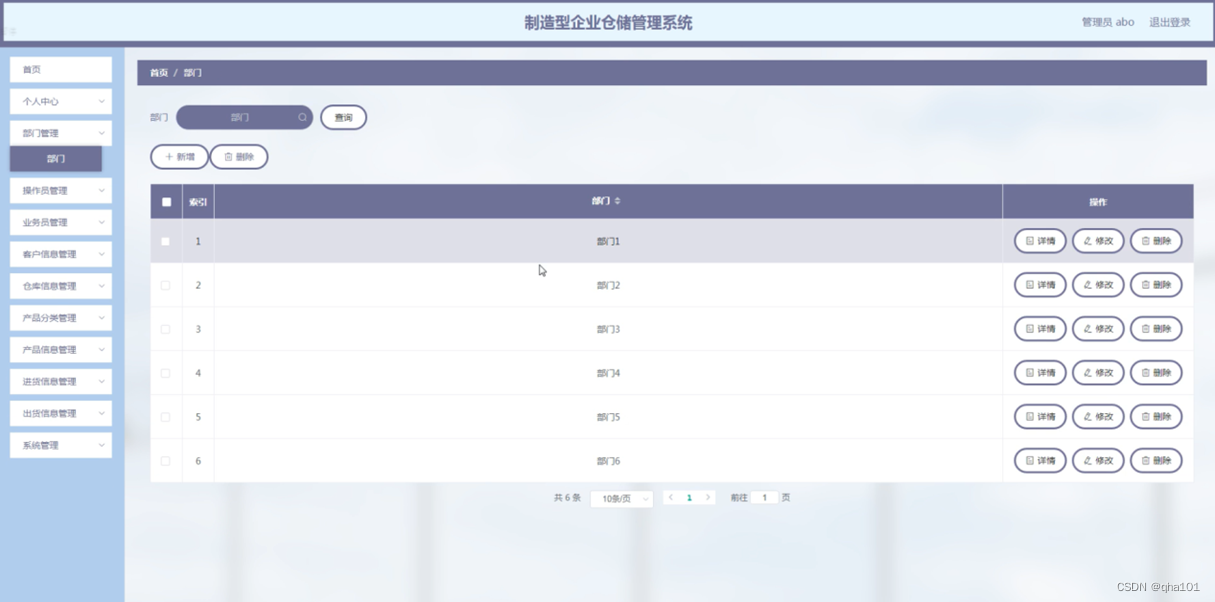Image resolution: width=1215 pixels, height=602 pixels.
Task: Check the checkbox for 部门3
Action: [x=166, y=328]
